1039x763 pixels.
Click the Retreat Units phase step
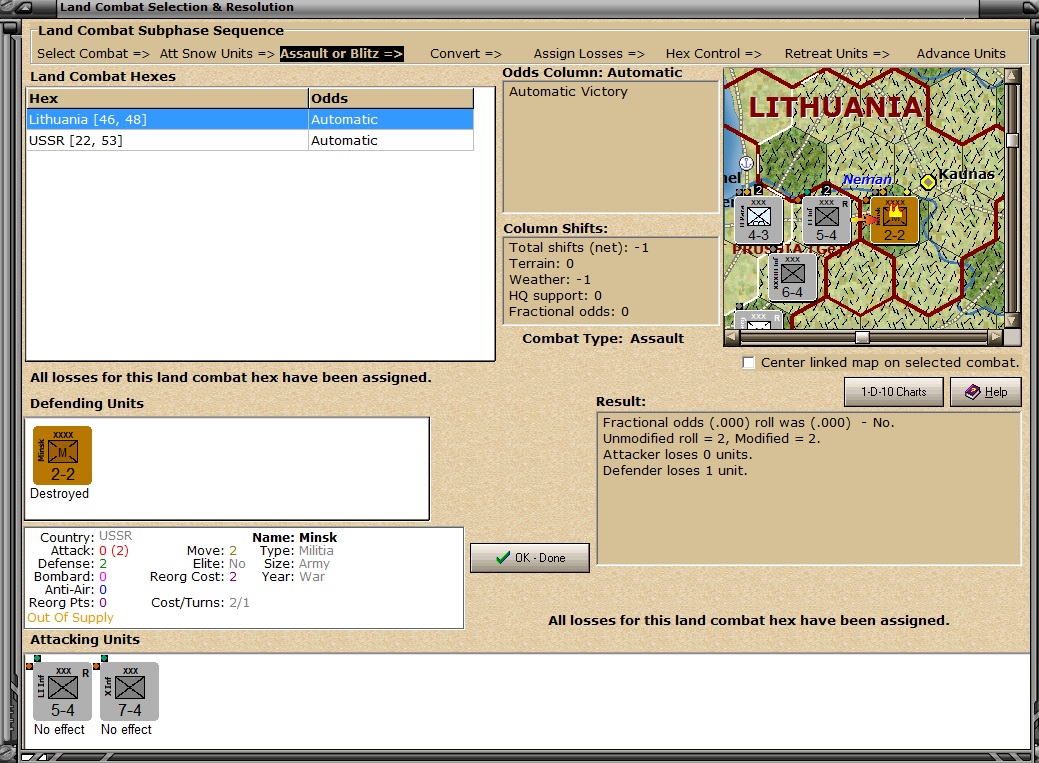[x=836, y=54]
